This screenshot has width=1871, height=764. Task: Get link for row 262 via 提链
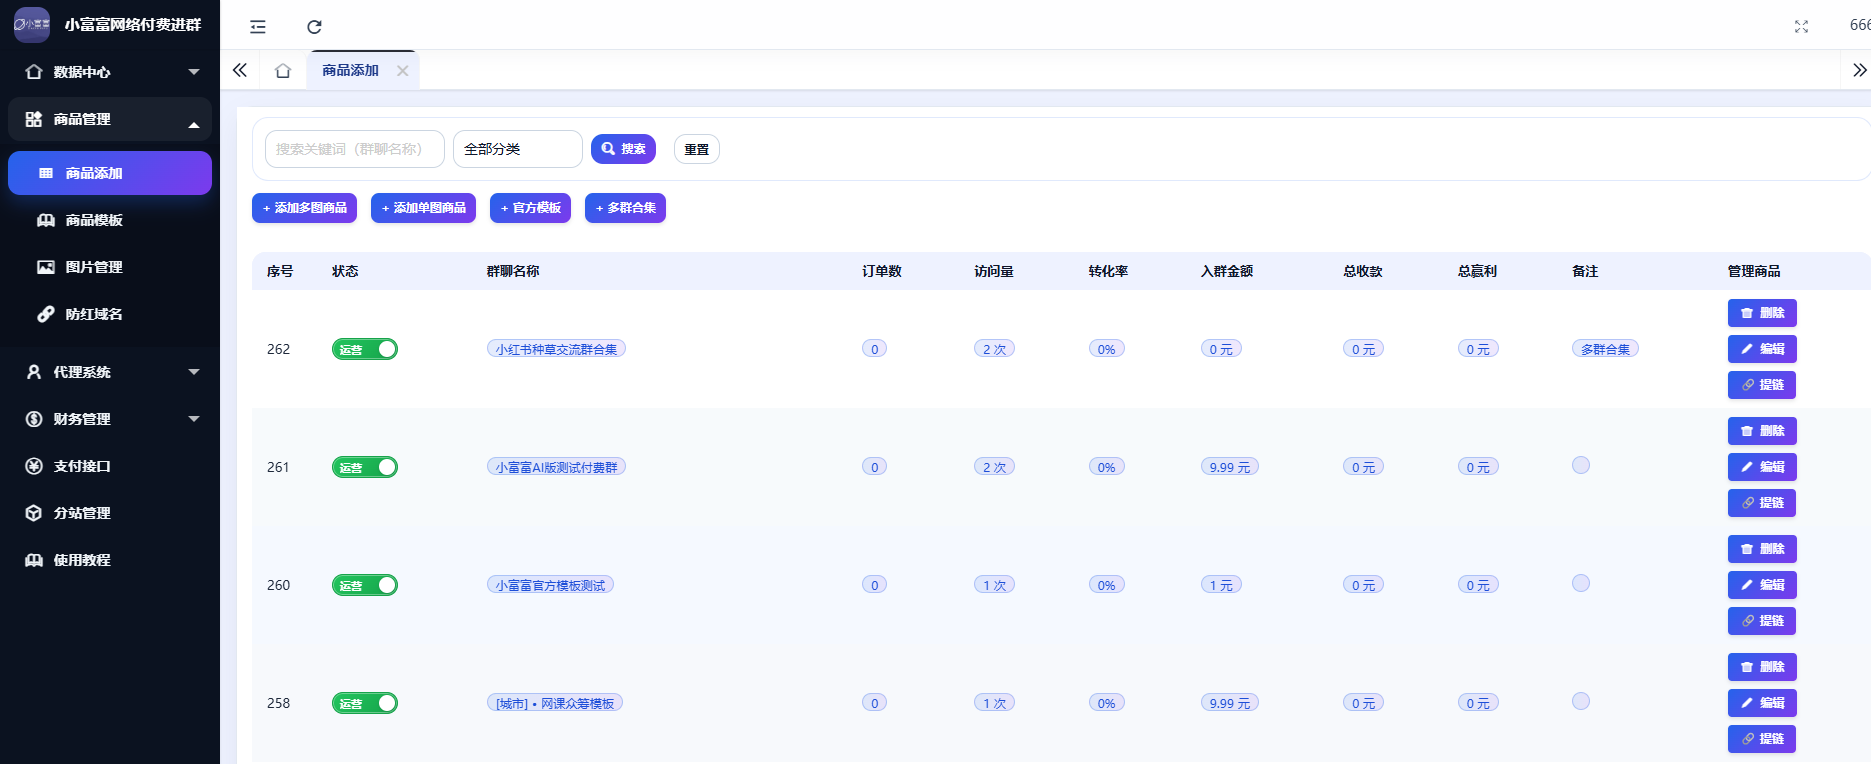1762,385
